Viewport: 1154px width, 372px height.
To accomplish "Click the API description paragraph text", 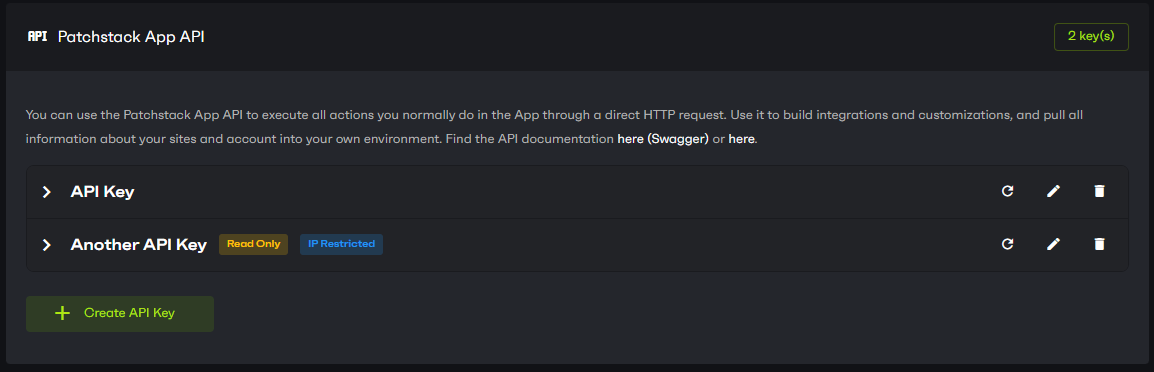I will [x=554, y=127].
